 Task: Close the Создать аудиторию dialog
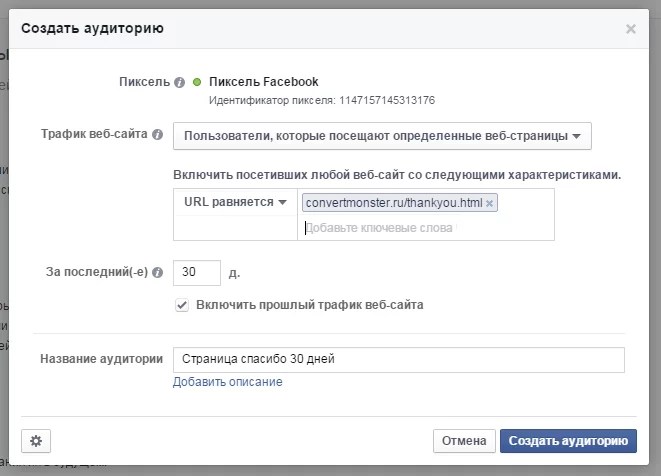point(630,29)
